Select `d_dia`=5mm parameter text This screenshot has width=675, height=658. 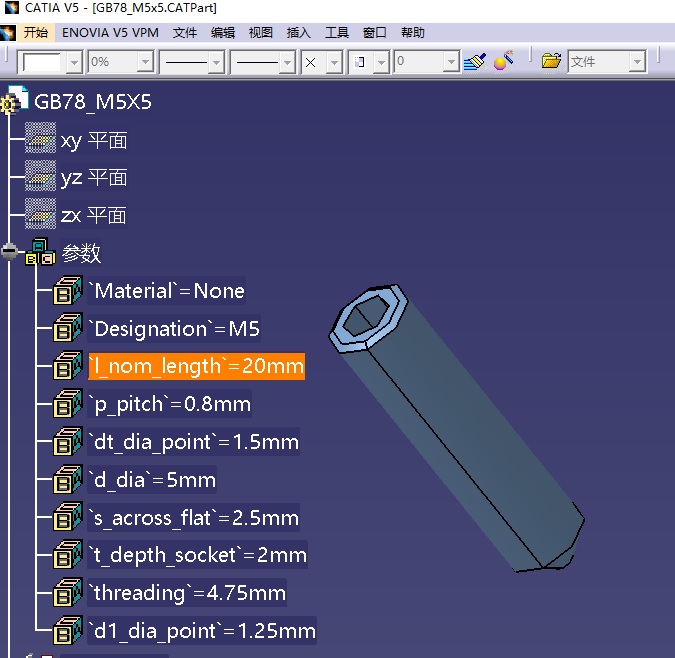[152, 479]
